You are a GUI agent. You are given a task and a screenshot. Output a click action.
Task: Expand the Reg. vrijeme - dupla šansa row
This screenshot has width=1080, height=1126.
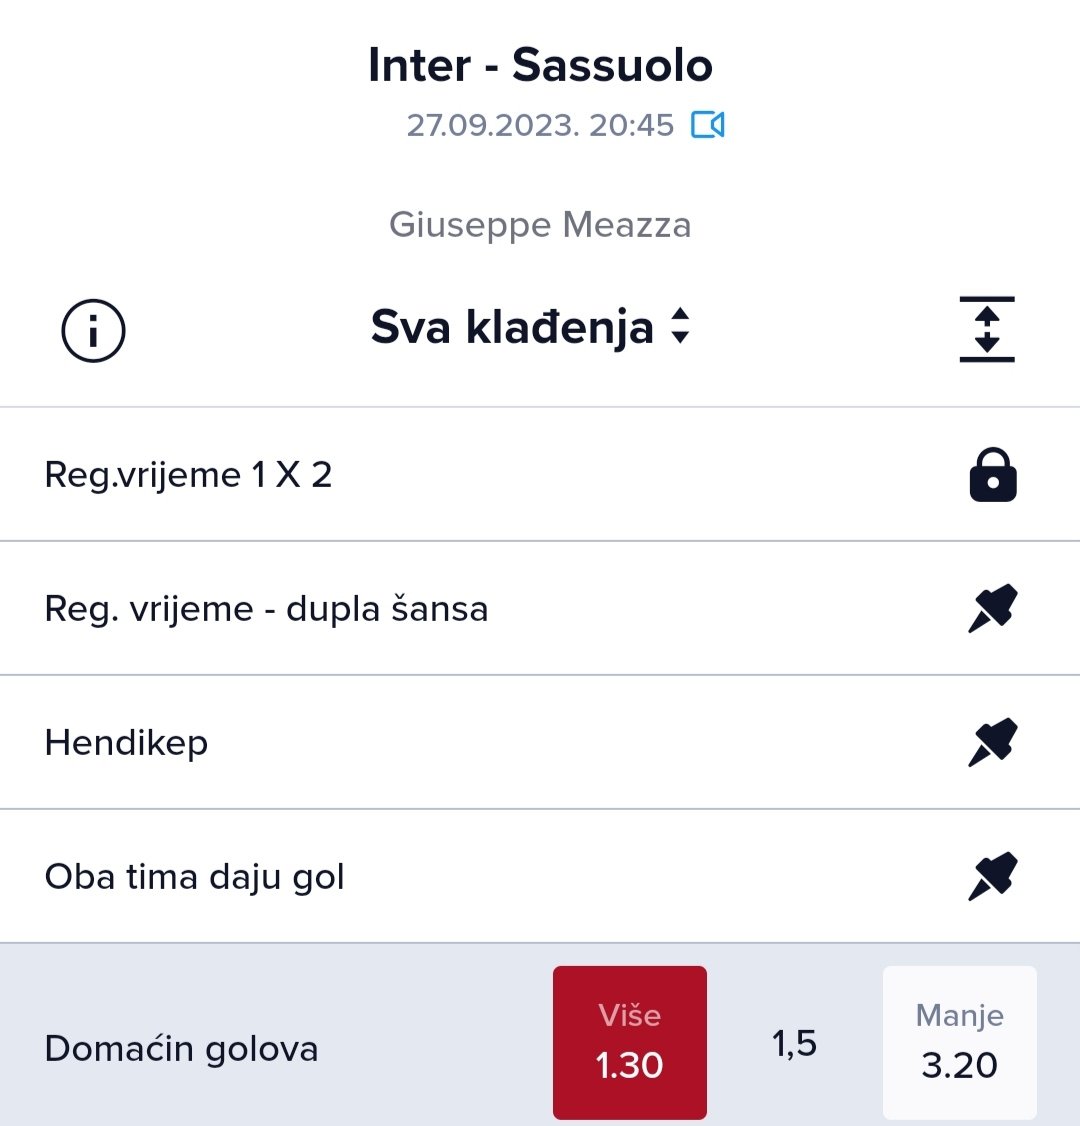(x=266, y=609)
